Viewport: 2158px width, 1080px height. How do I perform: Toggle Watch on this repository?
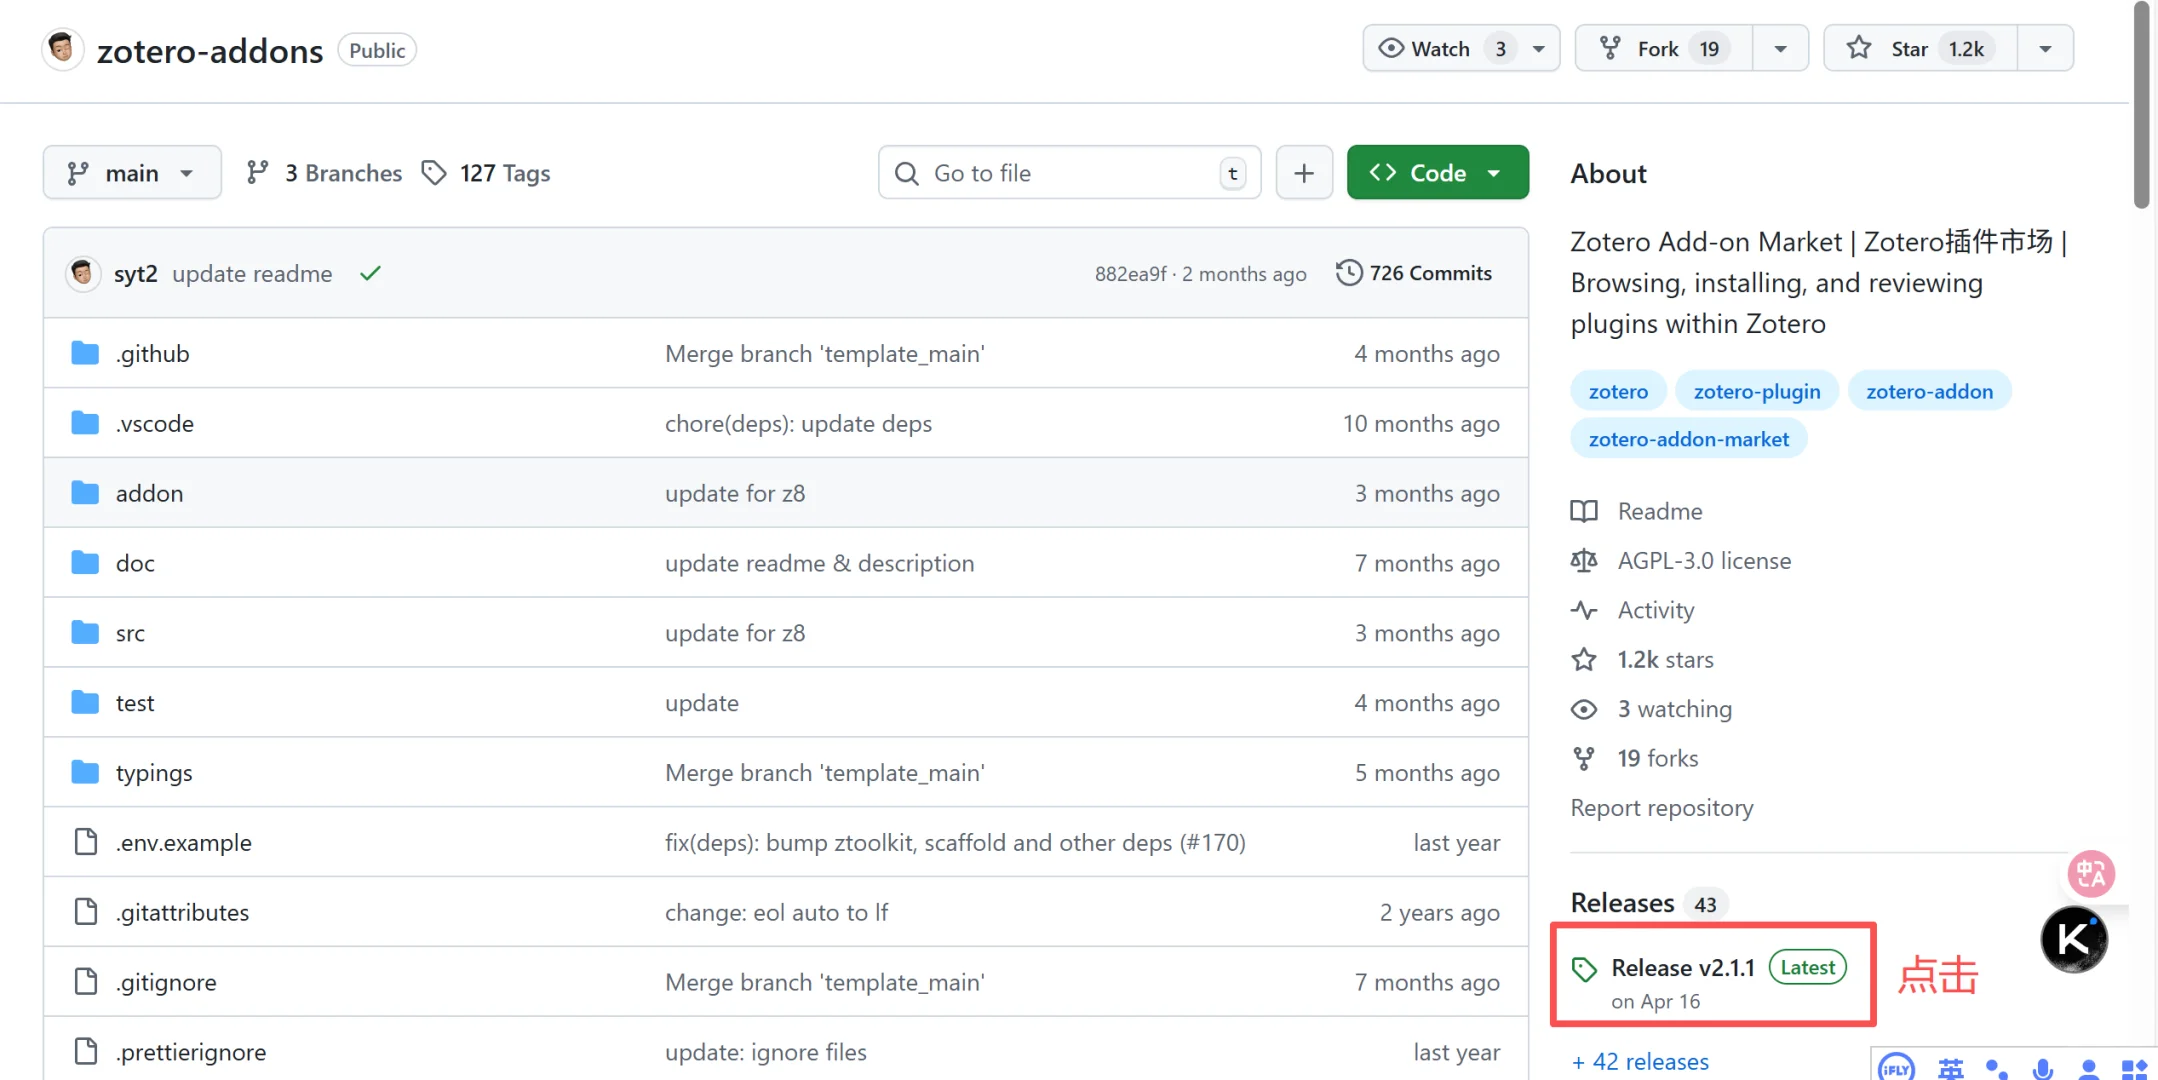[1440, 49]
